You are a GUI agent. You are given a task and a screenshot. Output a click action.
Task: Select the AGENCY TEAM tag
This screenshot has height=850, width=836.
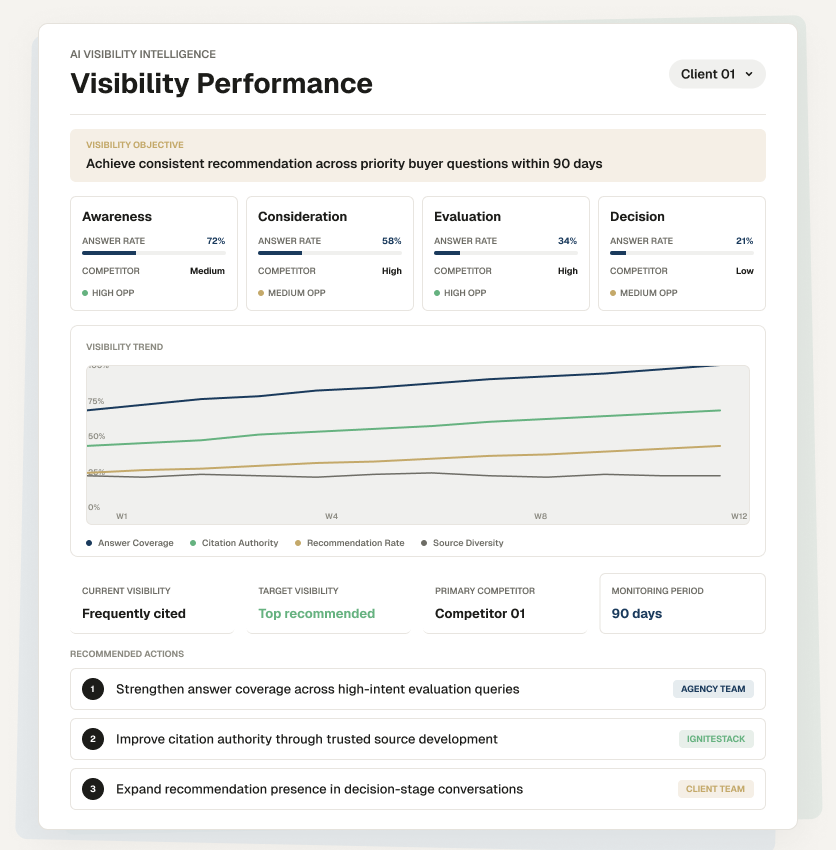tap(713, 689)
